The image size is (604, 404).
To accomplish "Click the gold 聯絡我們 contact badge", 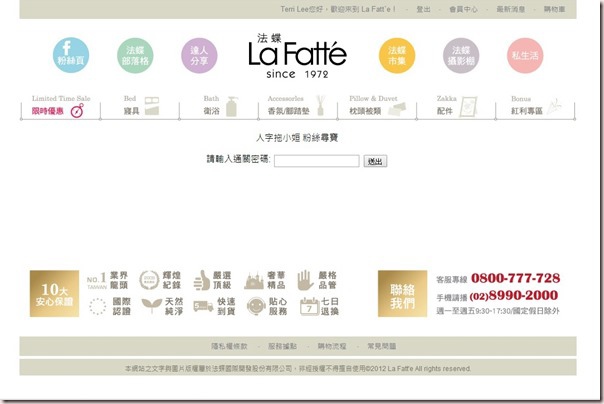I will click(x=402, y=293).
